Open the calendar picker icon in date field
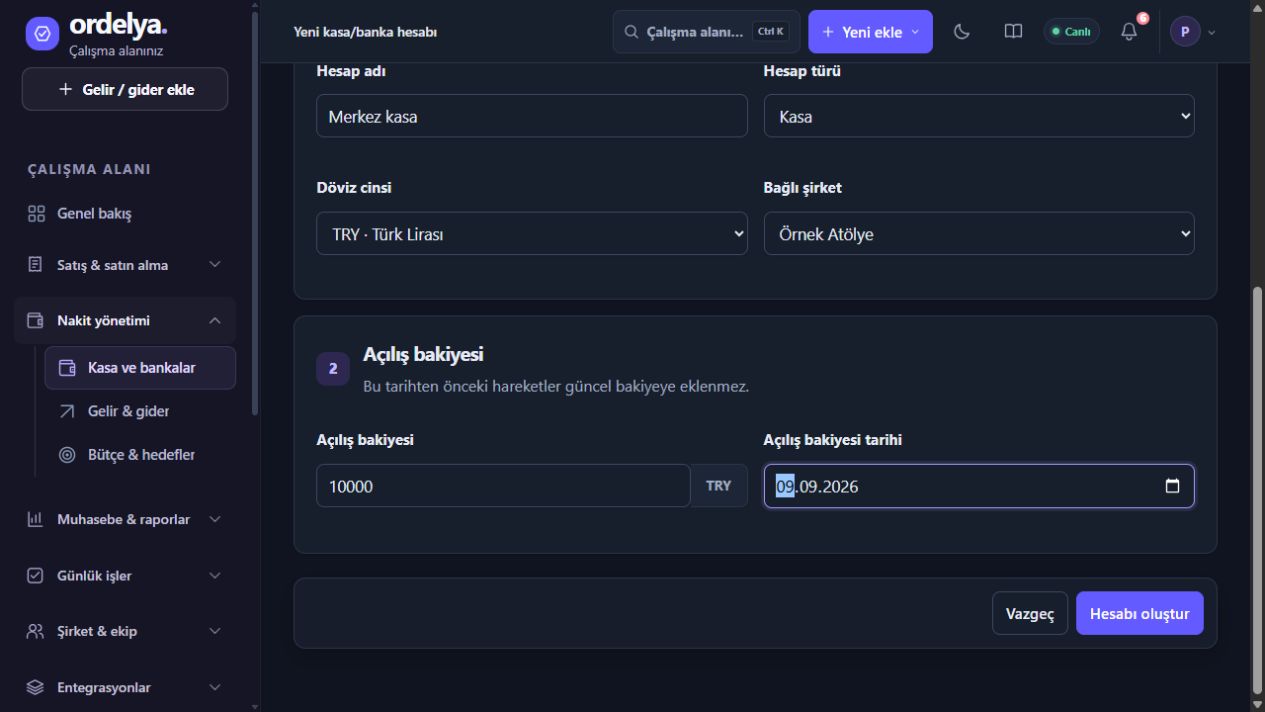The image size is (1265, 712). (1172, 486)
